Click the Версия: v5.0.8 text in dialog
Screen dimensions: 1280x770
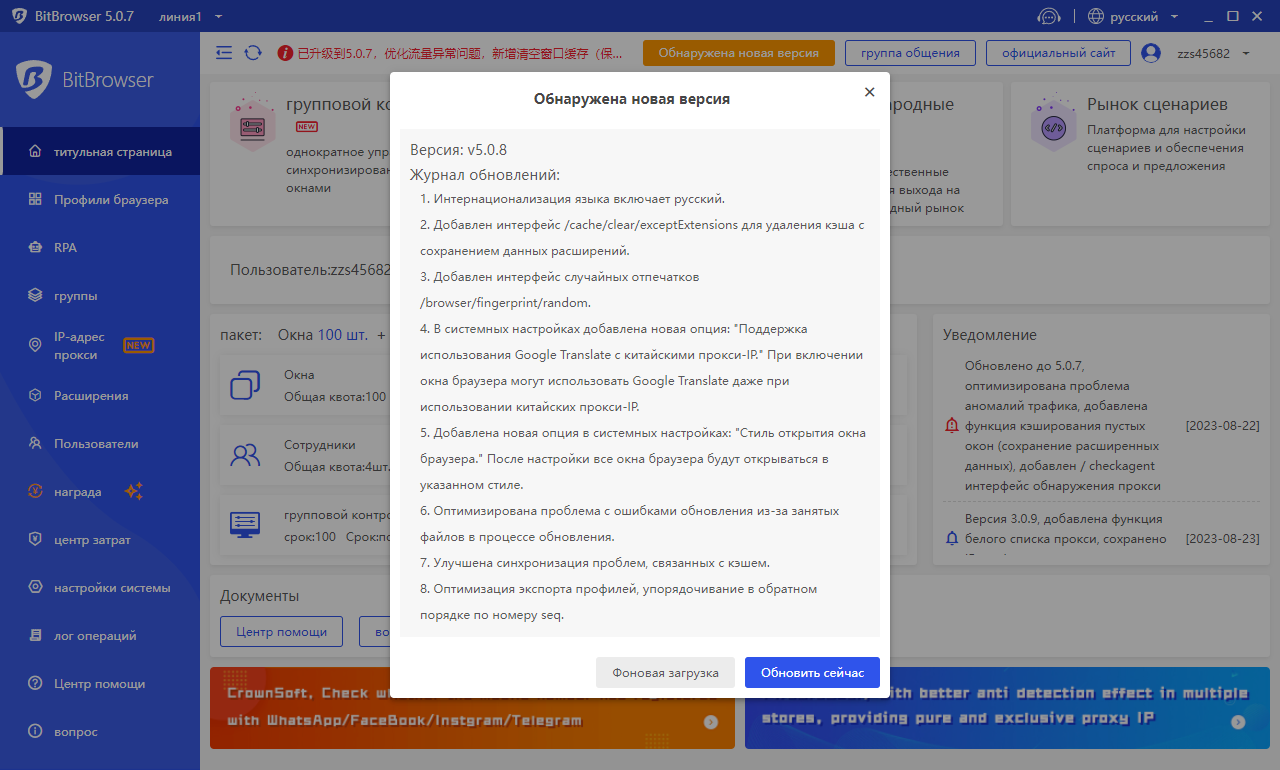click(459, 150)
